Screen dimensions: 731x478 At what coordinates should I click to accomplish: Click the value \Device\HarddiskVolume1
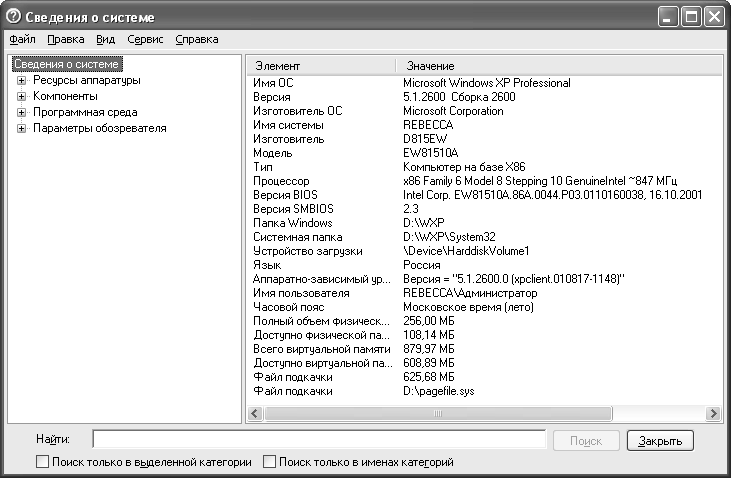click(x=466, y=251)
